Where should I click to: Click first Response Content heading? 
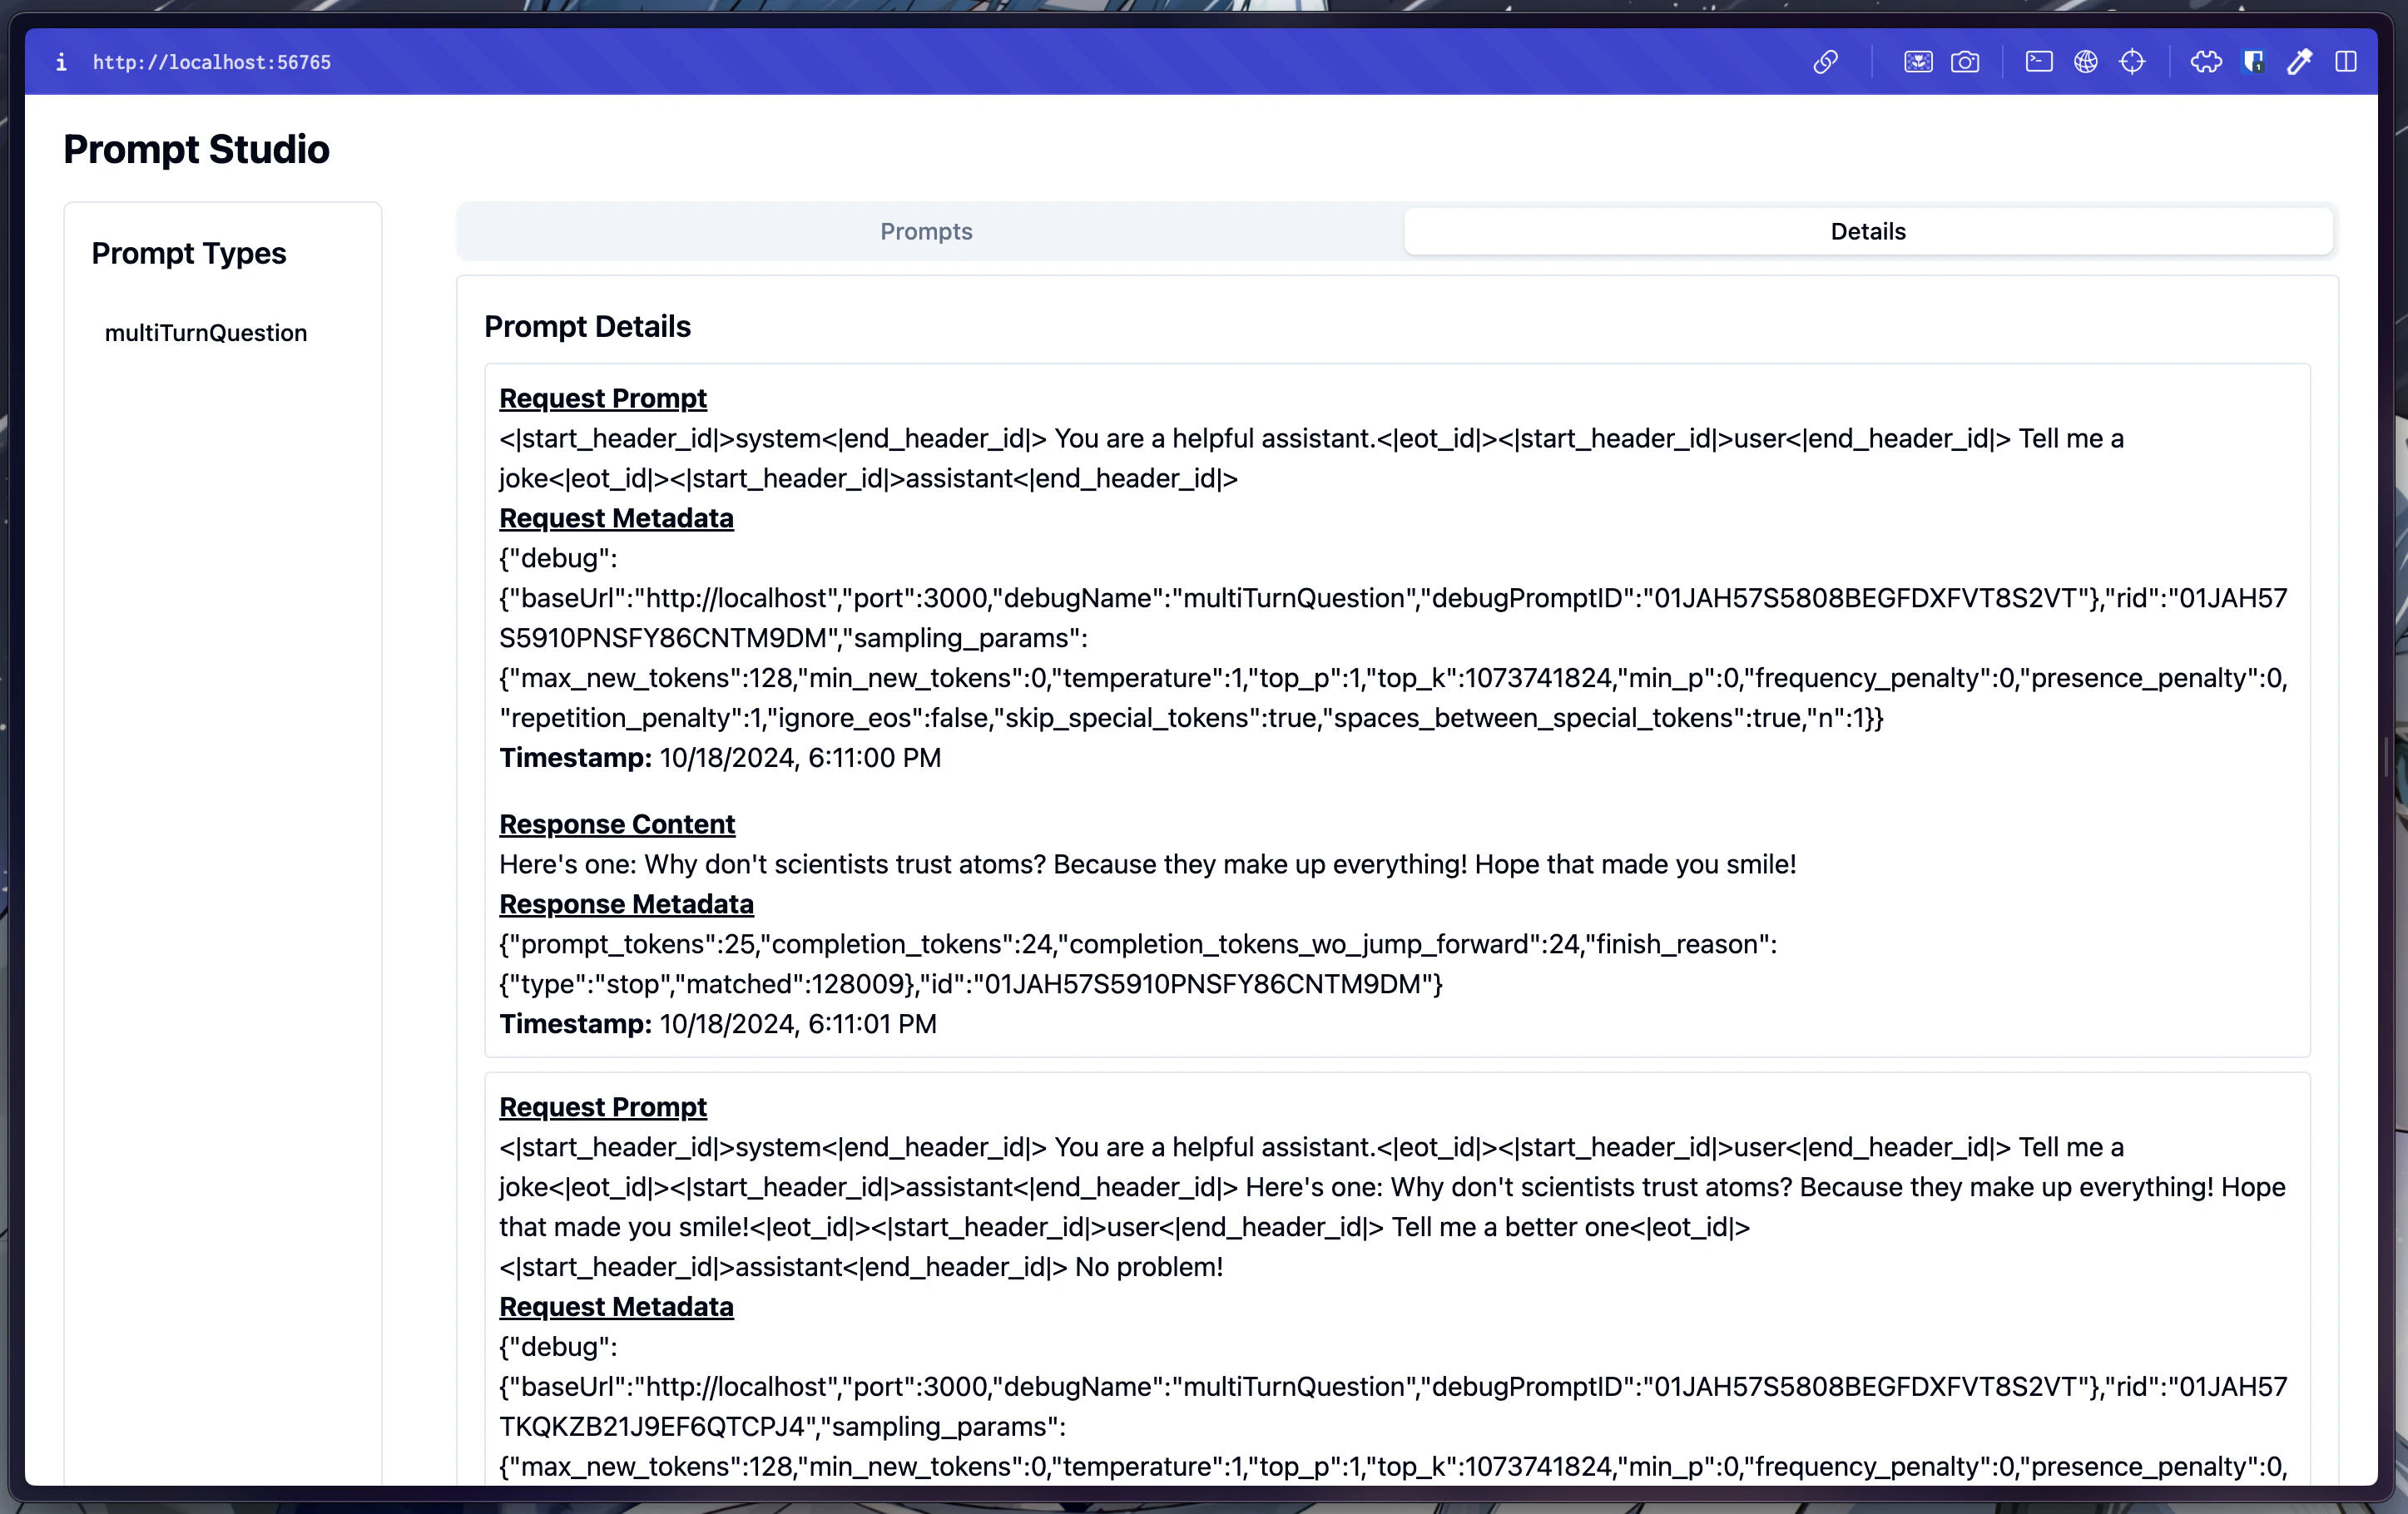(x=617, y=824)
